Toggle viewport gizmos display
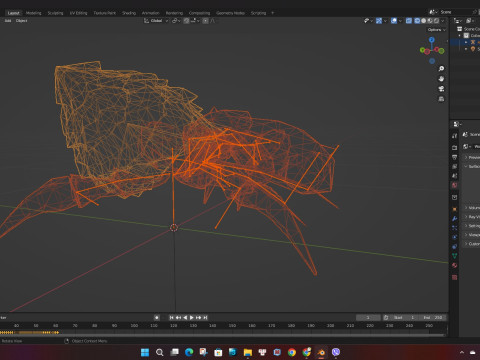The height and width of the screenshot is (360, 480). coord(379,21)
